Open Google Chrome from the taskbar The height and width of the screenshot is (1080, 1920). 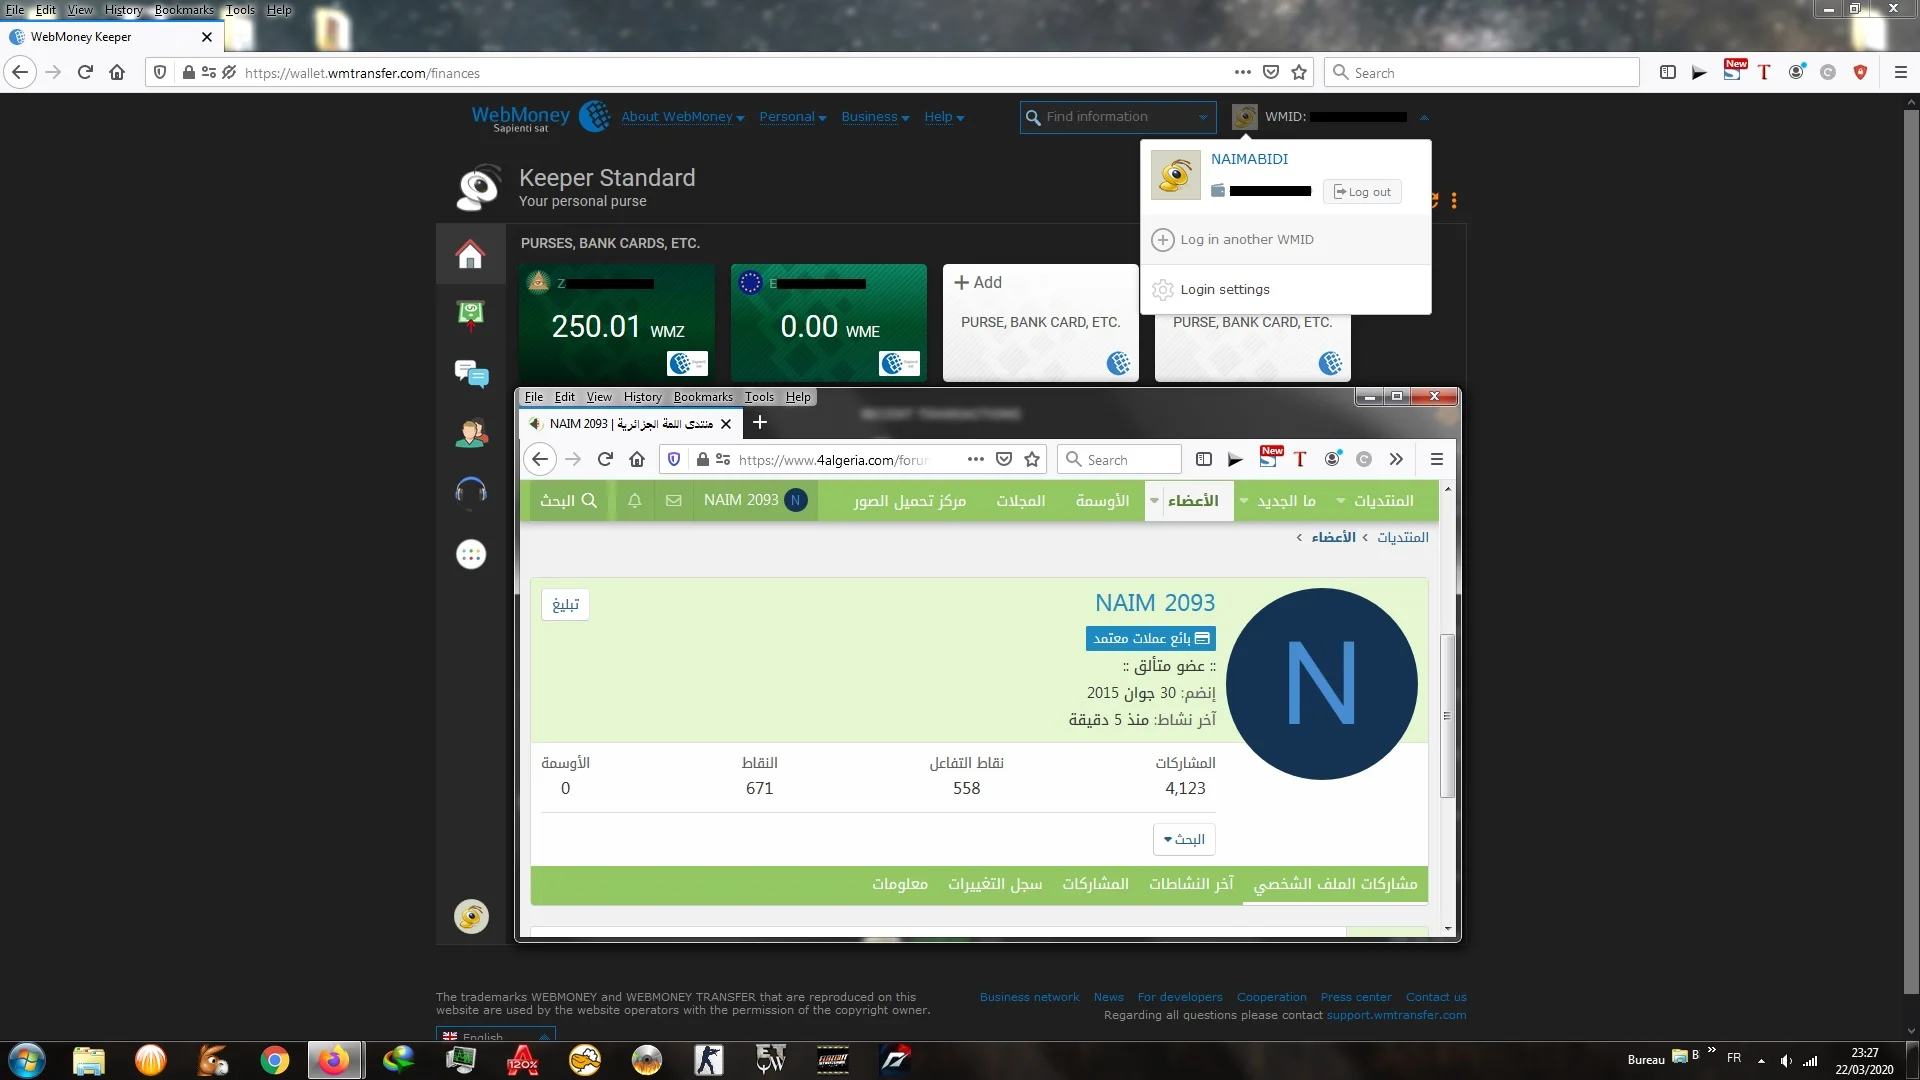point(274,1060)
